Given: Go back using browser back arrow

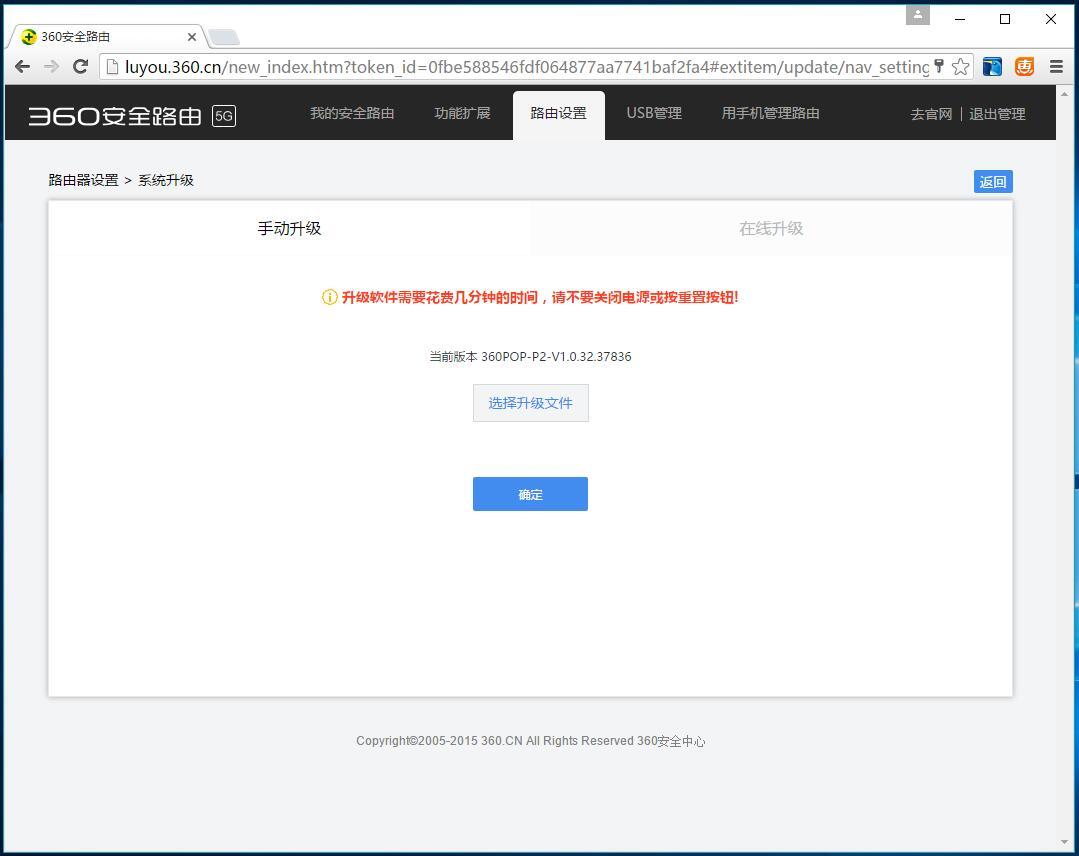Looking at the screenshot, I should pyautogui.click(x=22, y=67).
